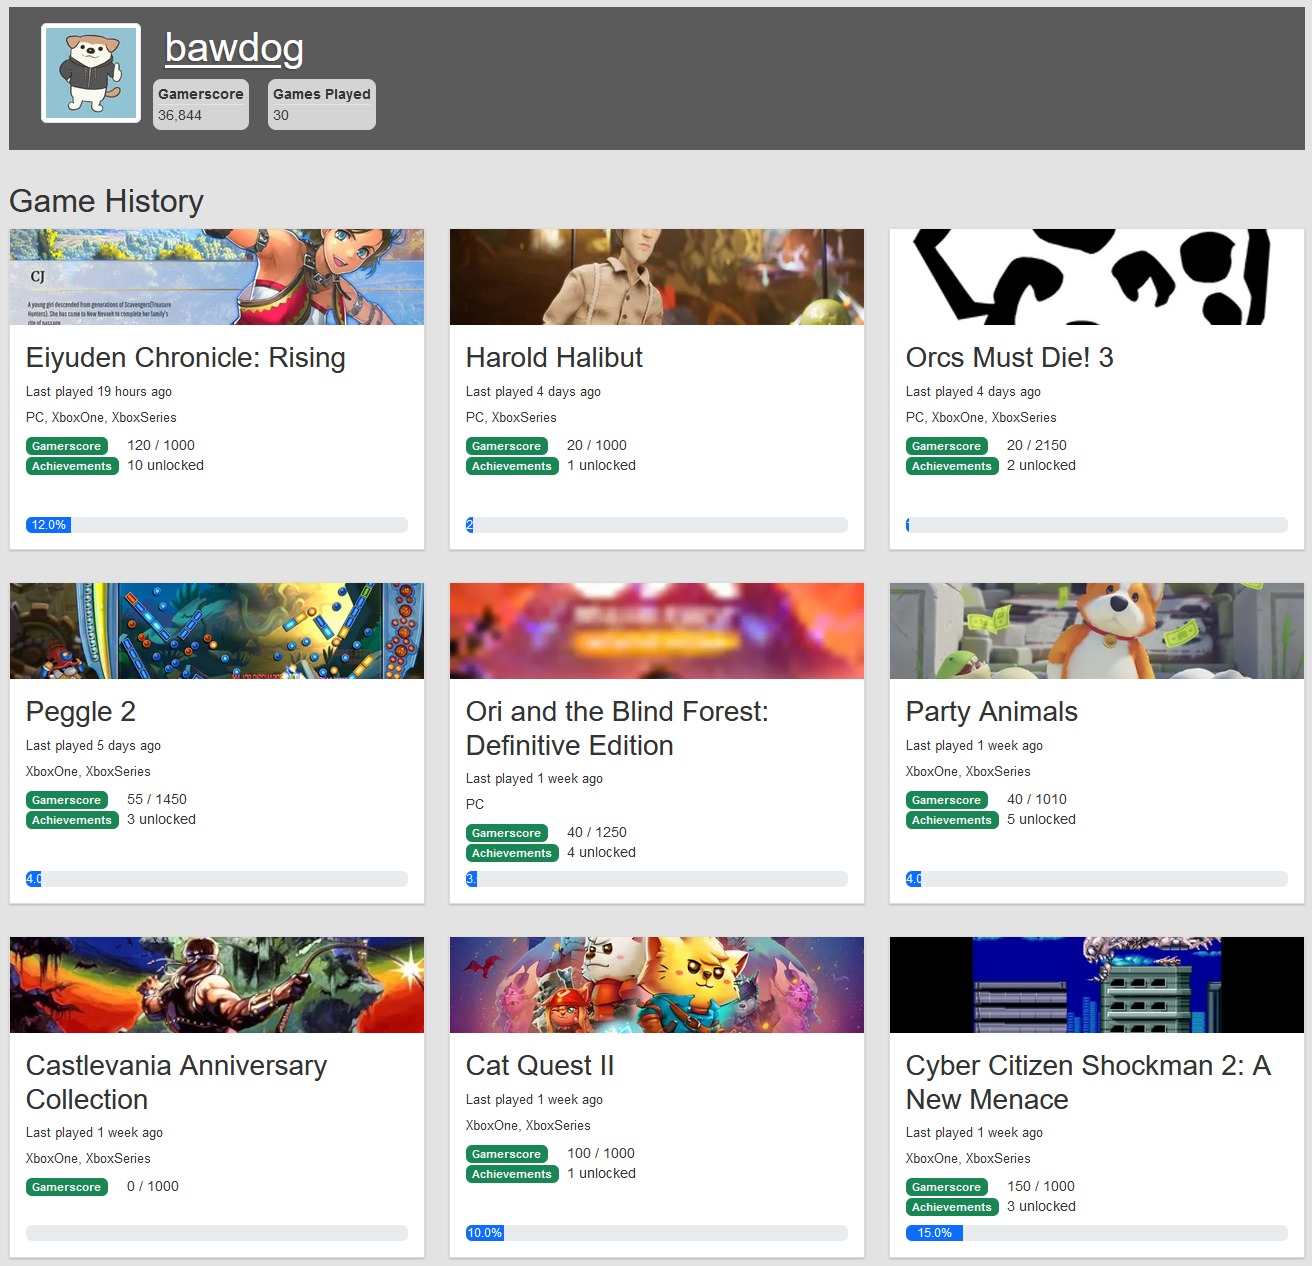This screenshot has height=1266, width=1312.
Task: Select the "5 unlocked" achievements count
Action: pyautogui.click(x=1041, y=819)
